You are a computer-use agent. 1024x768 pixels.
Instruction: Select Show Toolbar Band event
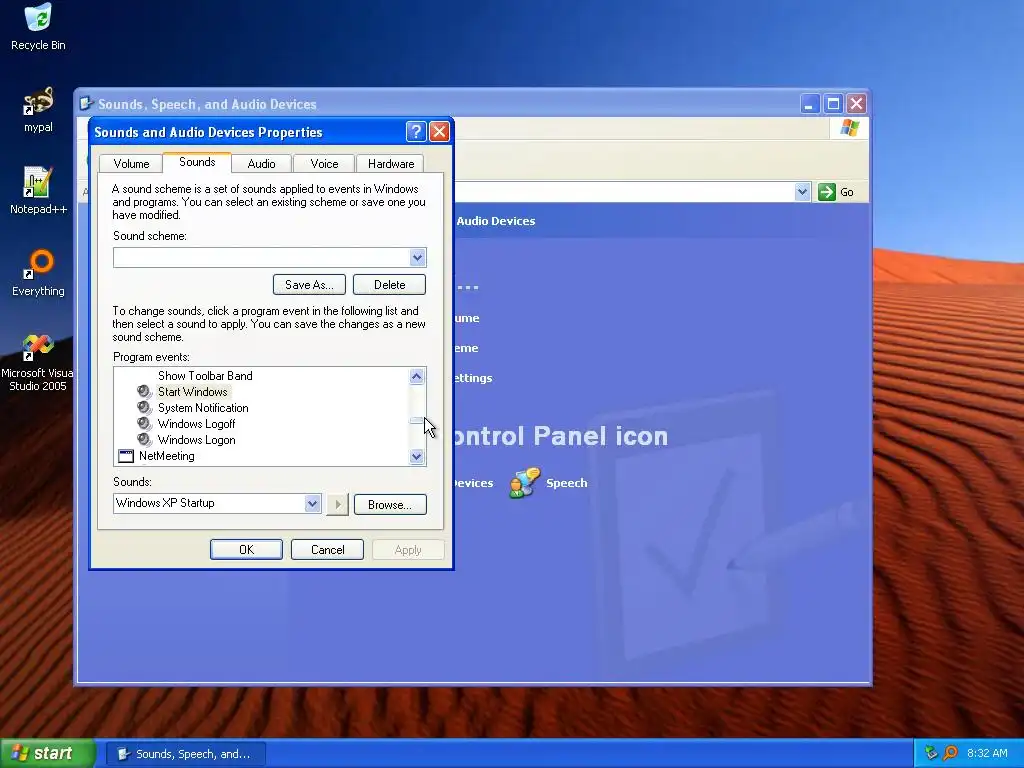tap(205, 376)
